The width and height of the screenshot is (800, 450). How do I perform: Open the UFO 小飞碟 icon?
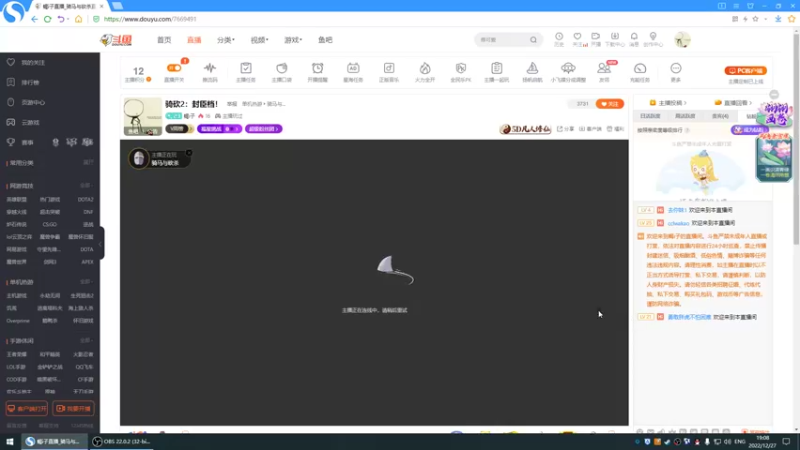pyautogui.click(x=568, y=68)
